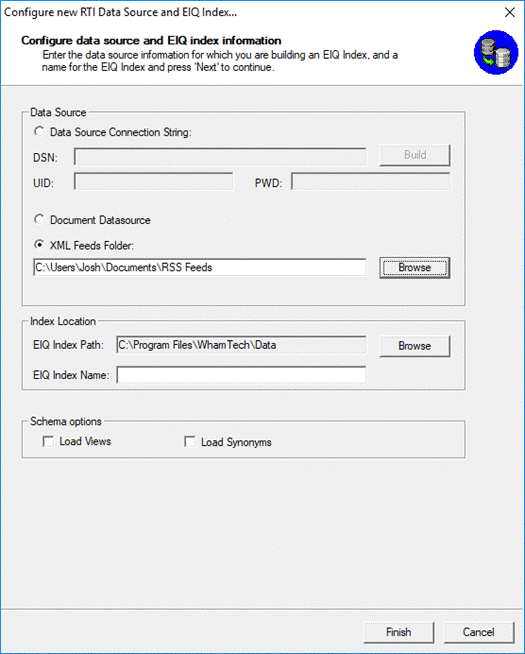This screenshot has width=525, height=654.
Task: Browse for the EIQ Index Path
Action: pyautogui.click(x=415, y=346)
